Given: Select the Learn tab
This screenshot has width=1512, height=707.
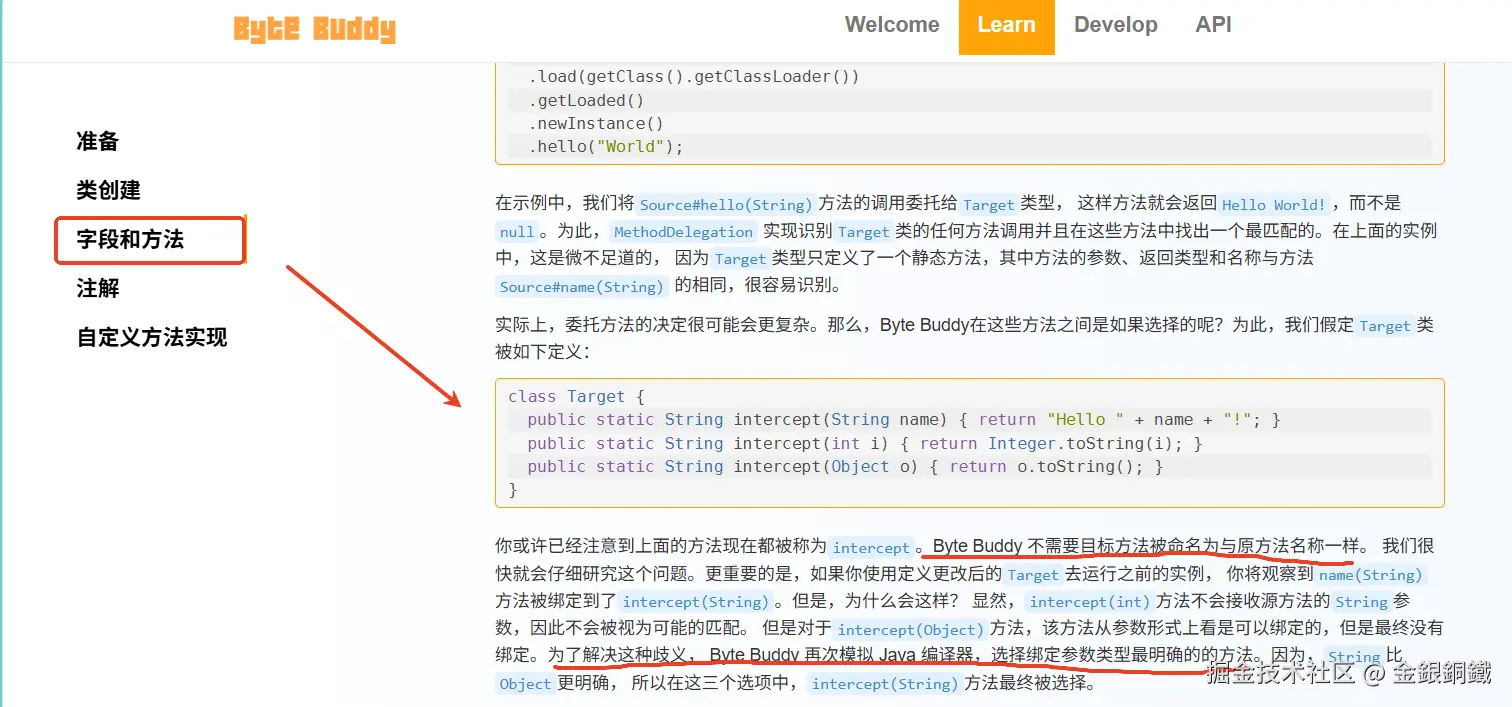Looking at the screenshot, I should click(1006, 26).
